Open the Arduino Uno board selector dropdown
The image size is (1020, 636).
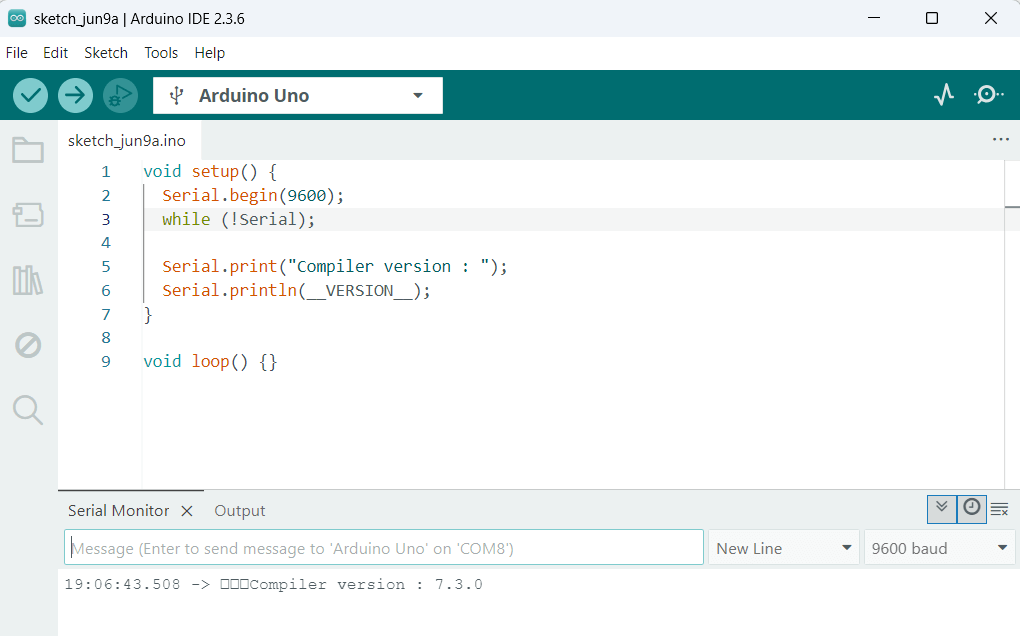pos(298,96)
